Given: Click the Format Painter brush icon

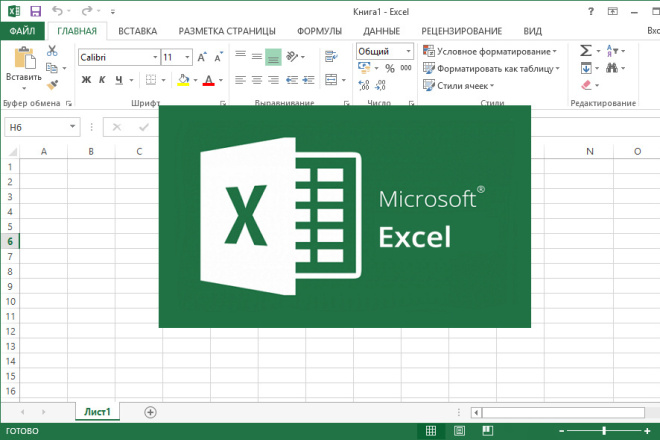Looking at the screenshot, I should point(52,86).
